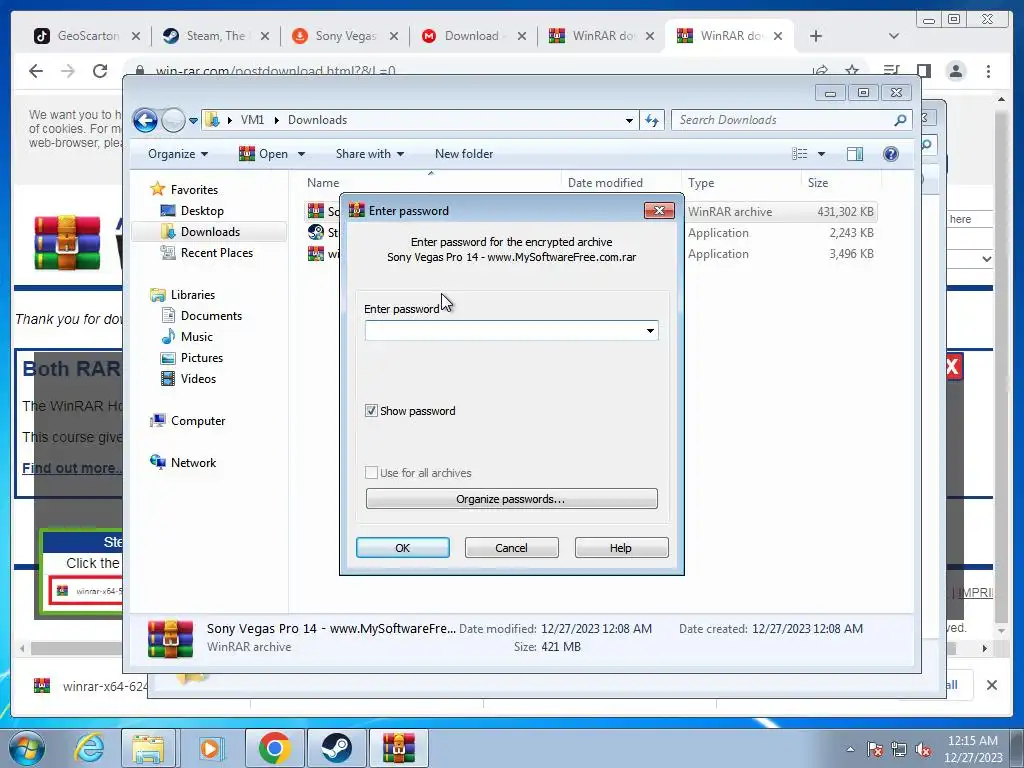Click the WinRAR taskbar icon
Image resolution: width=1024 pixels, height=768 pixels.
tap(398, 749)
